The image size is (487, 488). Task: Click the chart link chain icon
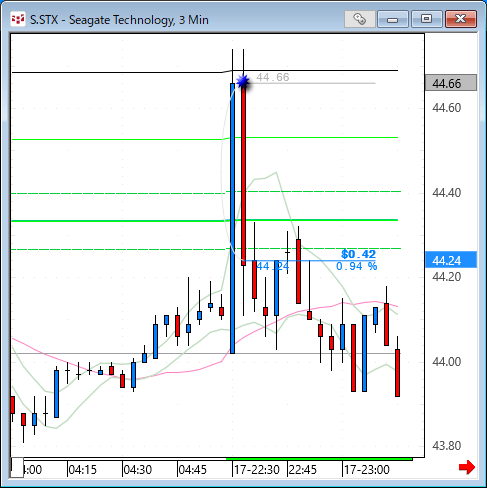359,19
